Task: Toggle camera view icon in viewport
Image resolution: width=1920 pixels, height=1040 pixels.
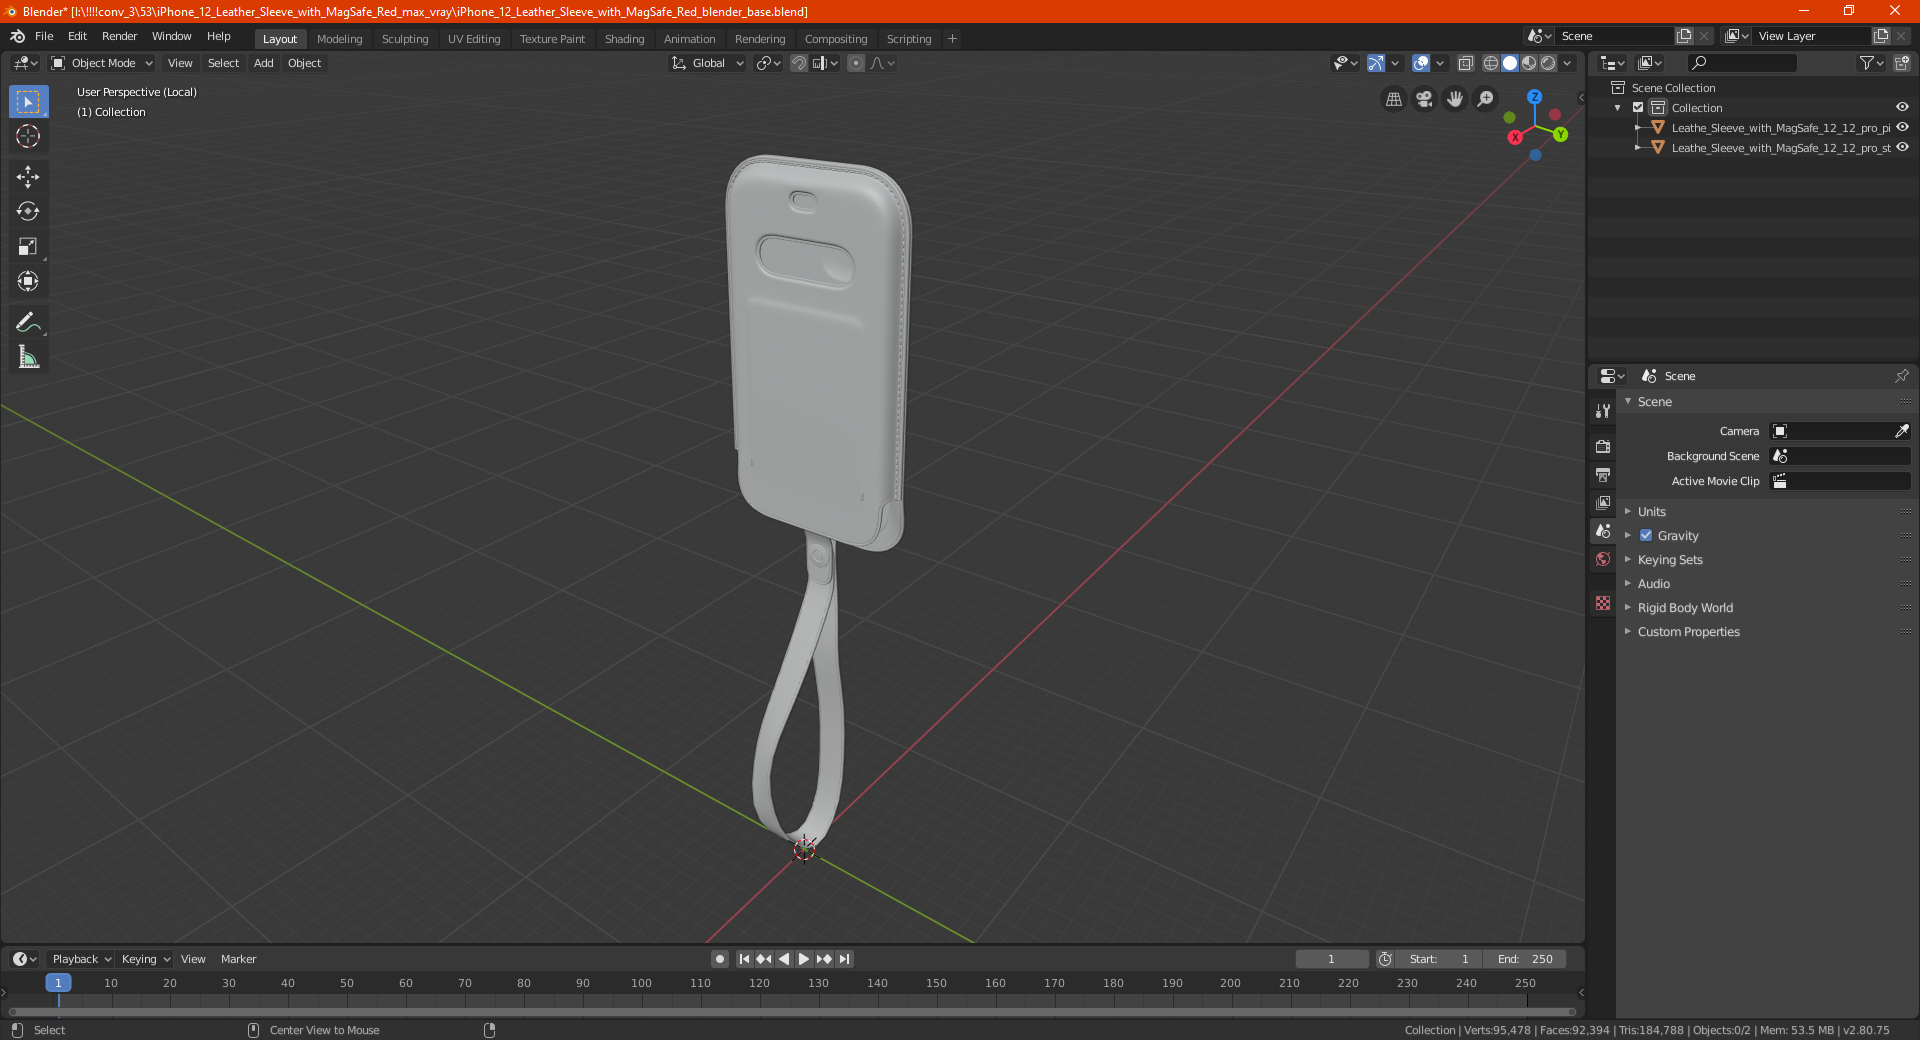Action: (1424, 99)
